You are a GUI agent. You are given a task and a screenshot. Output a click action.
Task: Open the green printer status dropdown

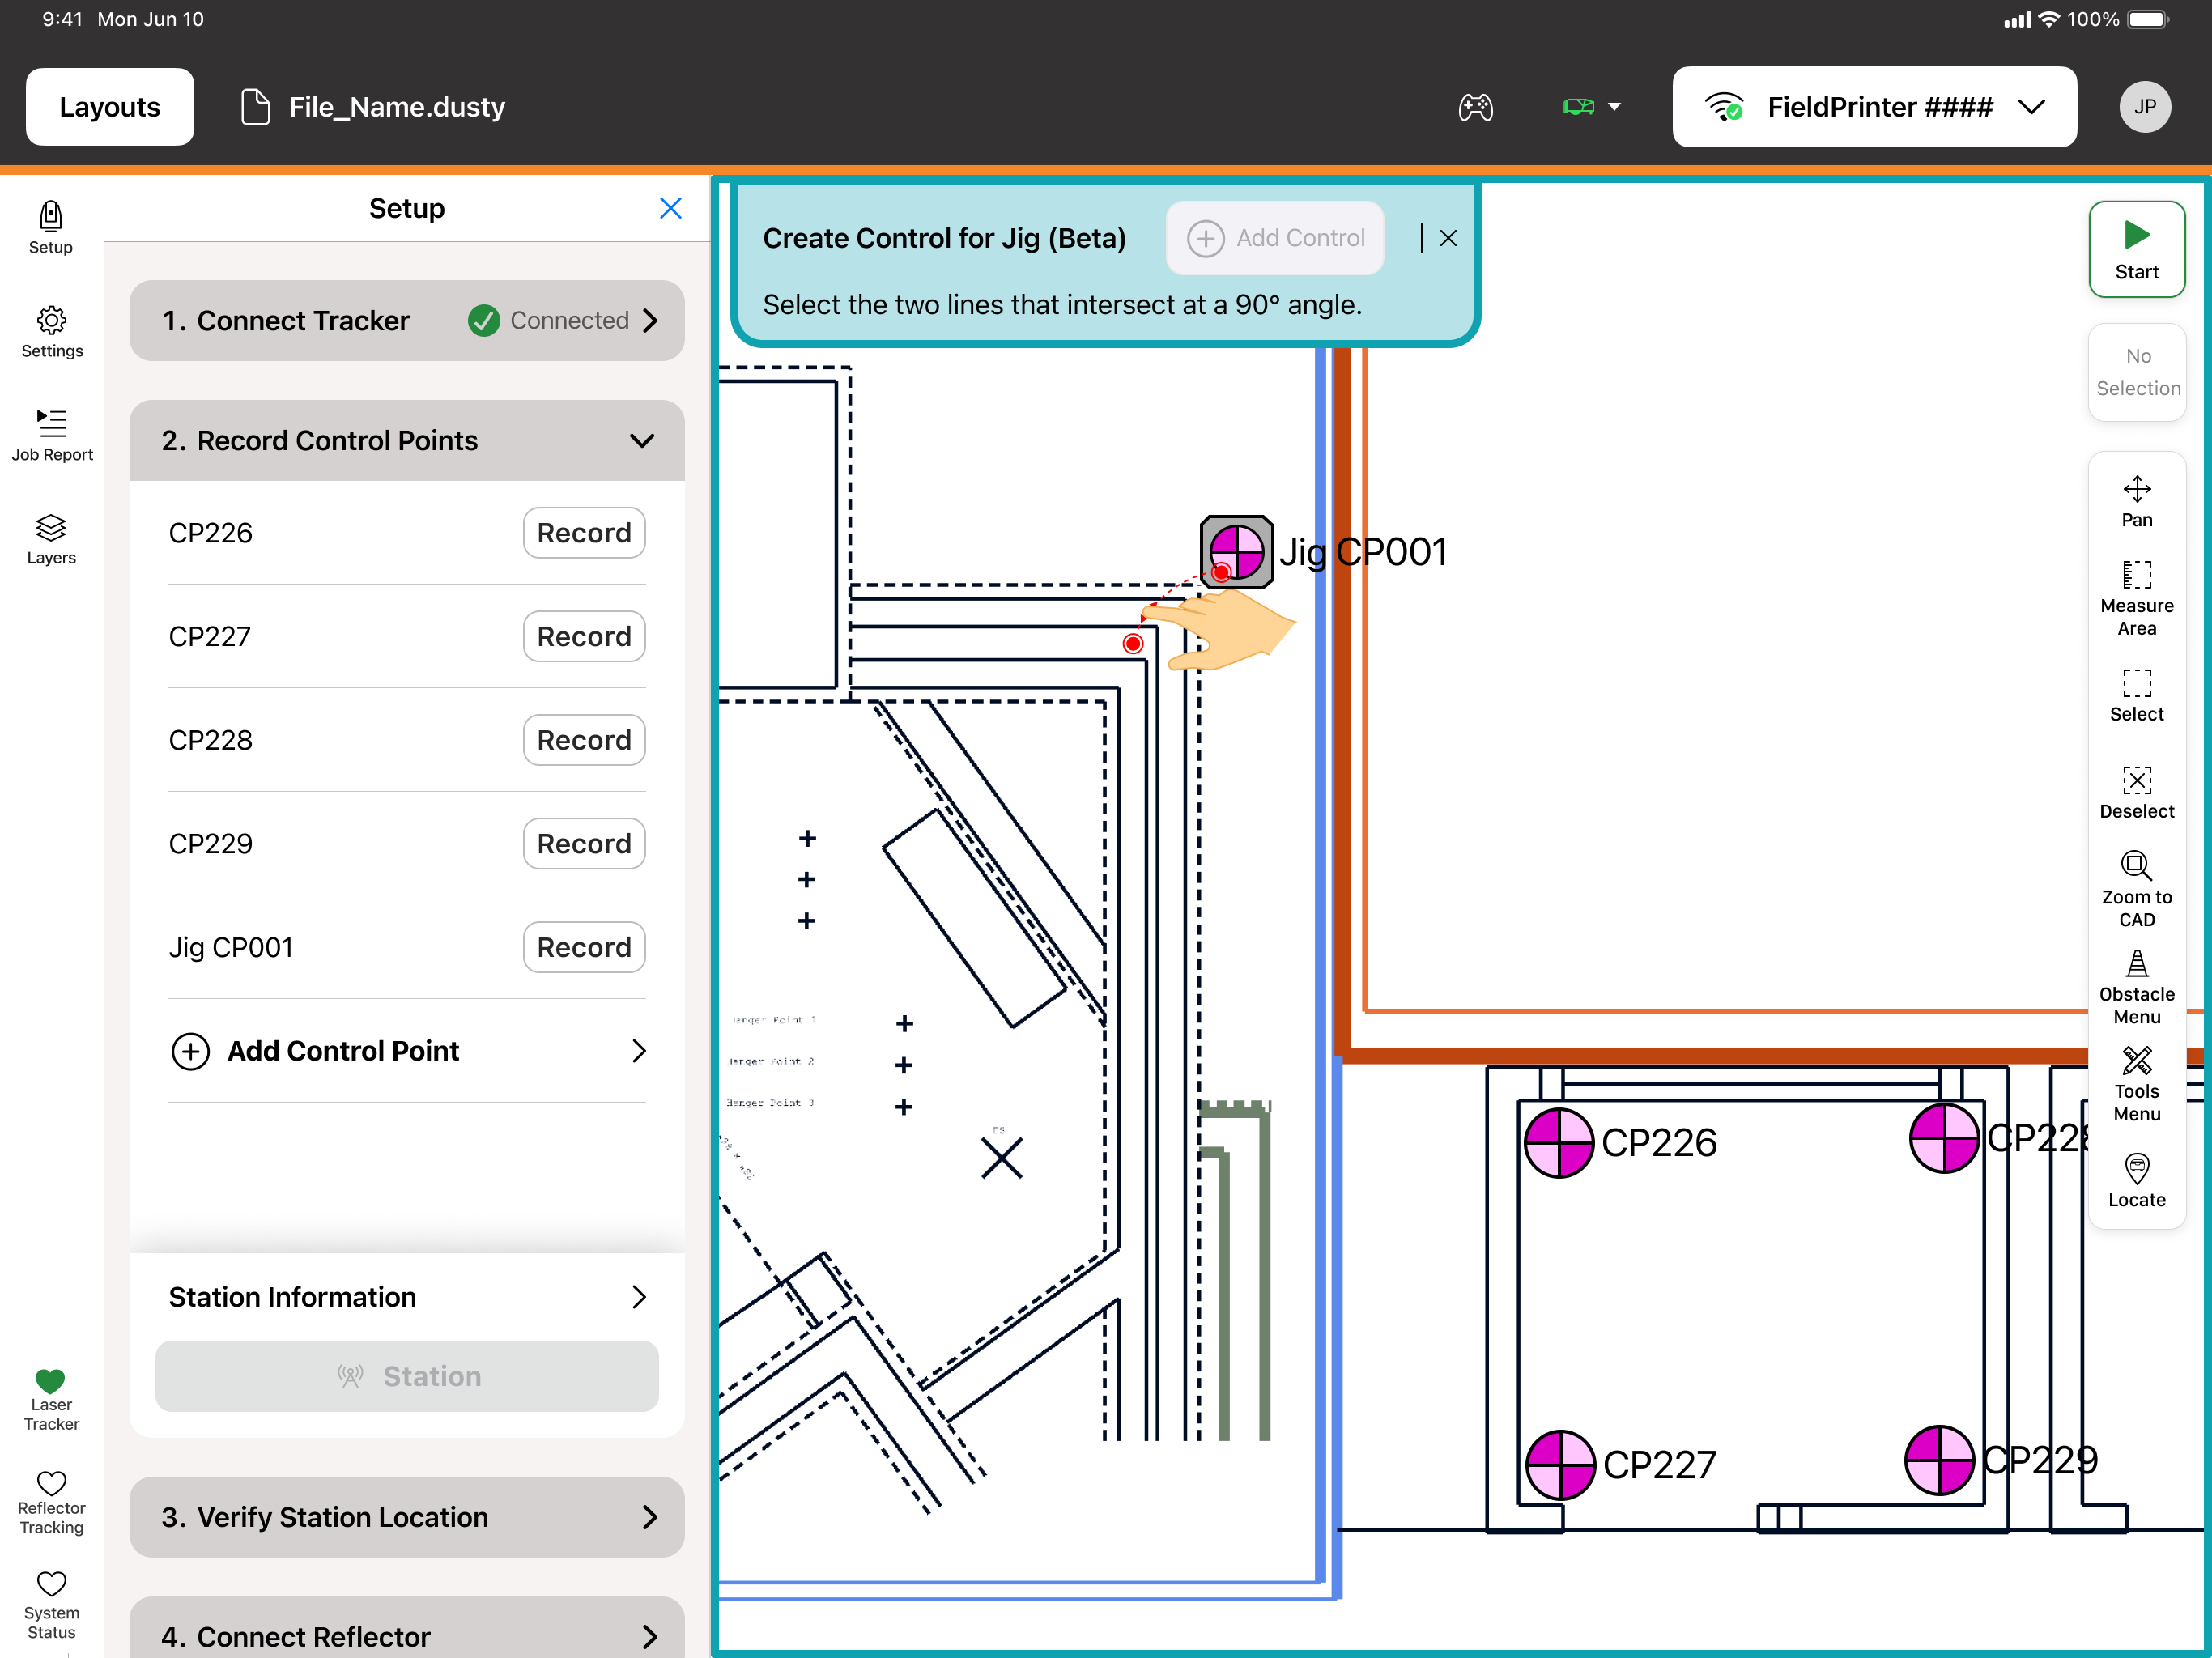click(1591, 107)
